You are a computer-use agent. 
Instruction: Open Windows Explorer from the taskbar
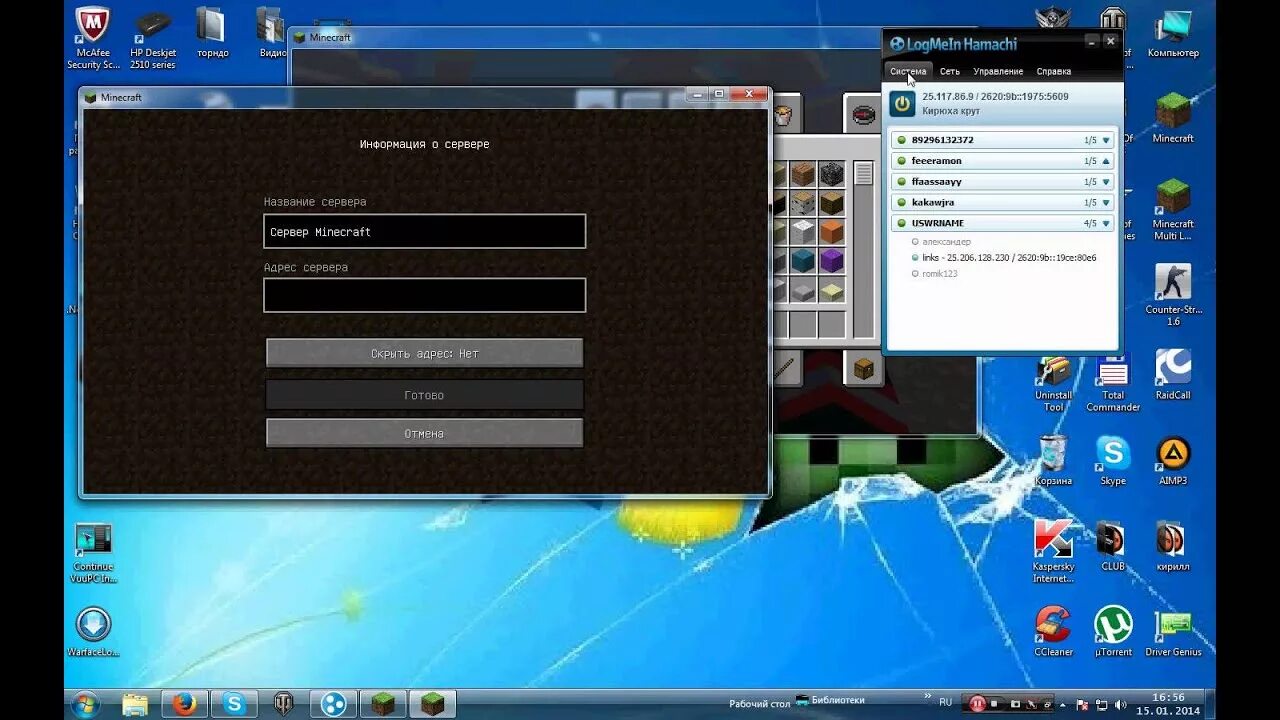coord(135,704)
